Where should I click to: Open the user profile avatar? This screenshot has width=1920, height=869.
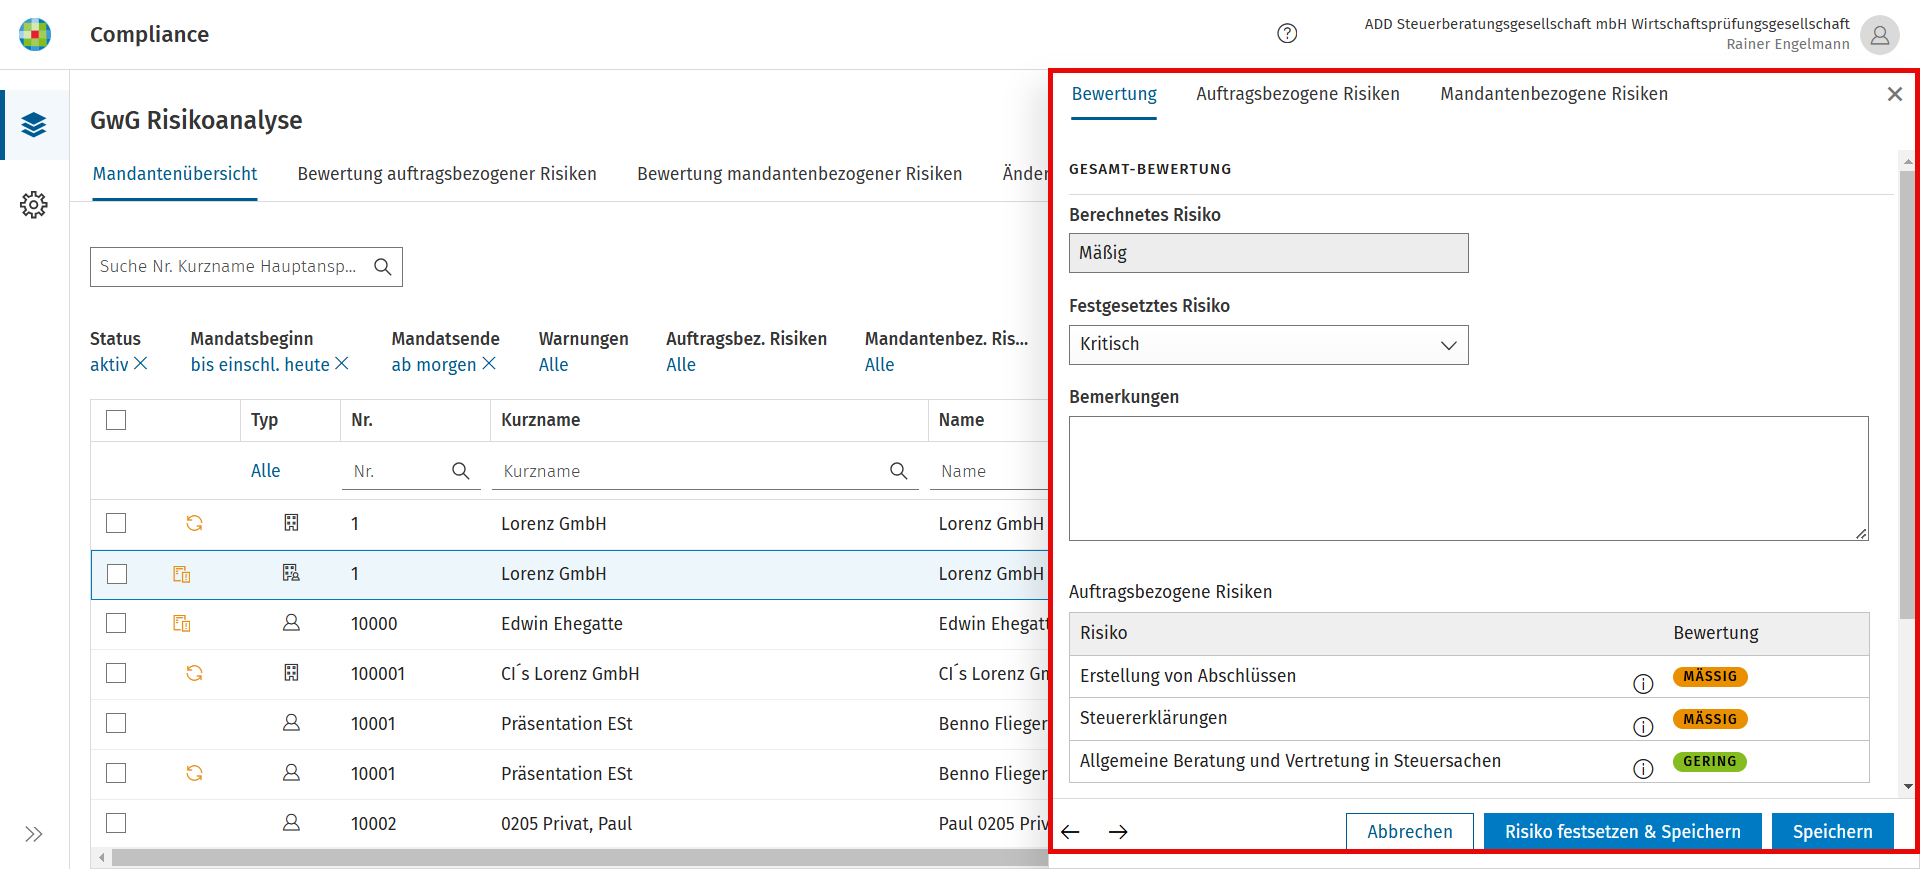pyautogui.click(x=1880, y=35)
